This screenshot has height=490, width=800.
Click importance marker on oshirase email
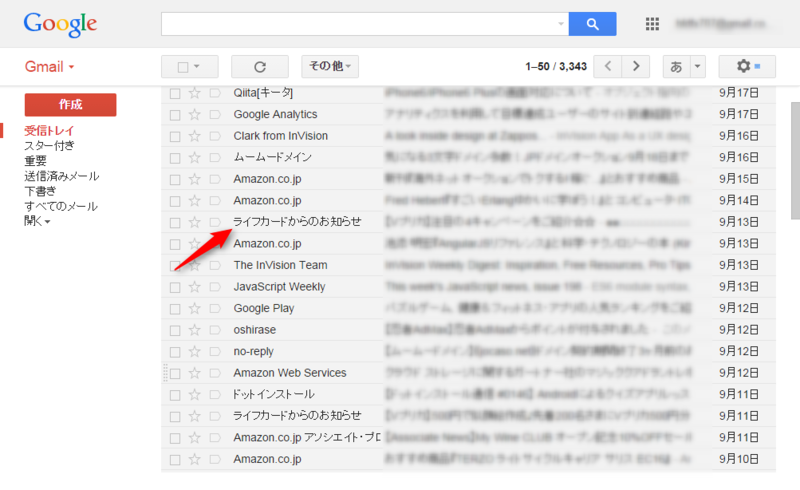pyautogui.click(x=215, y=330)
